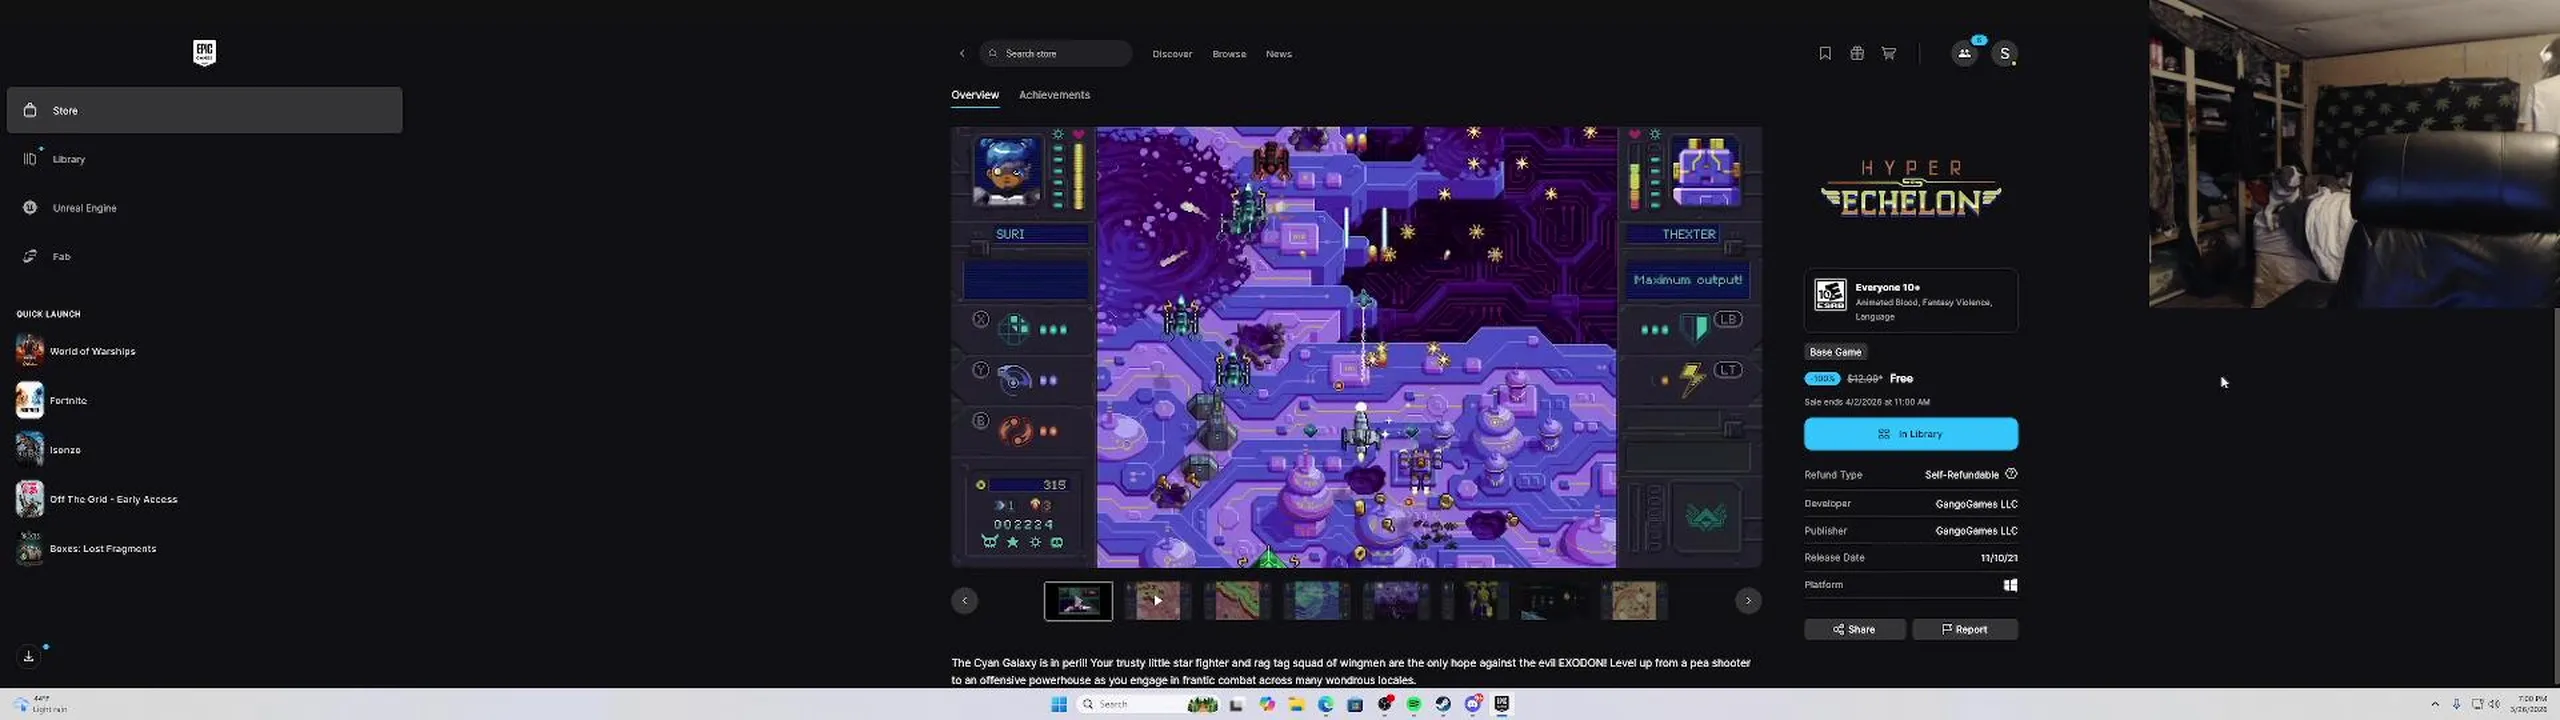This screenshot has width=2560, height=720.
Task: Open the Downloads icon in the sidebar
Action: pos(29,656)
